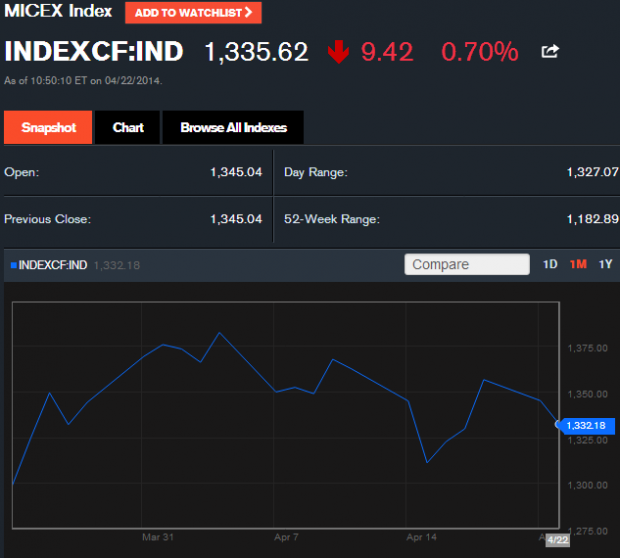This screenshot has width=620, height=558.
Task: Focus the Compare input field
Action: pos(467,265)
